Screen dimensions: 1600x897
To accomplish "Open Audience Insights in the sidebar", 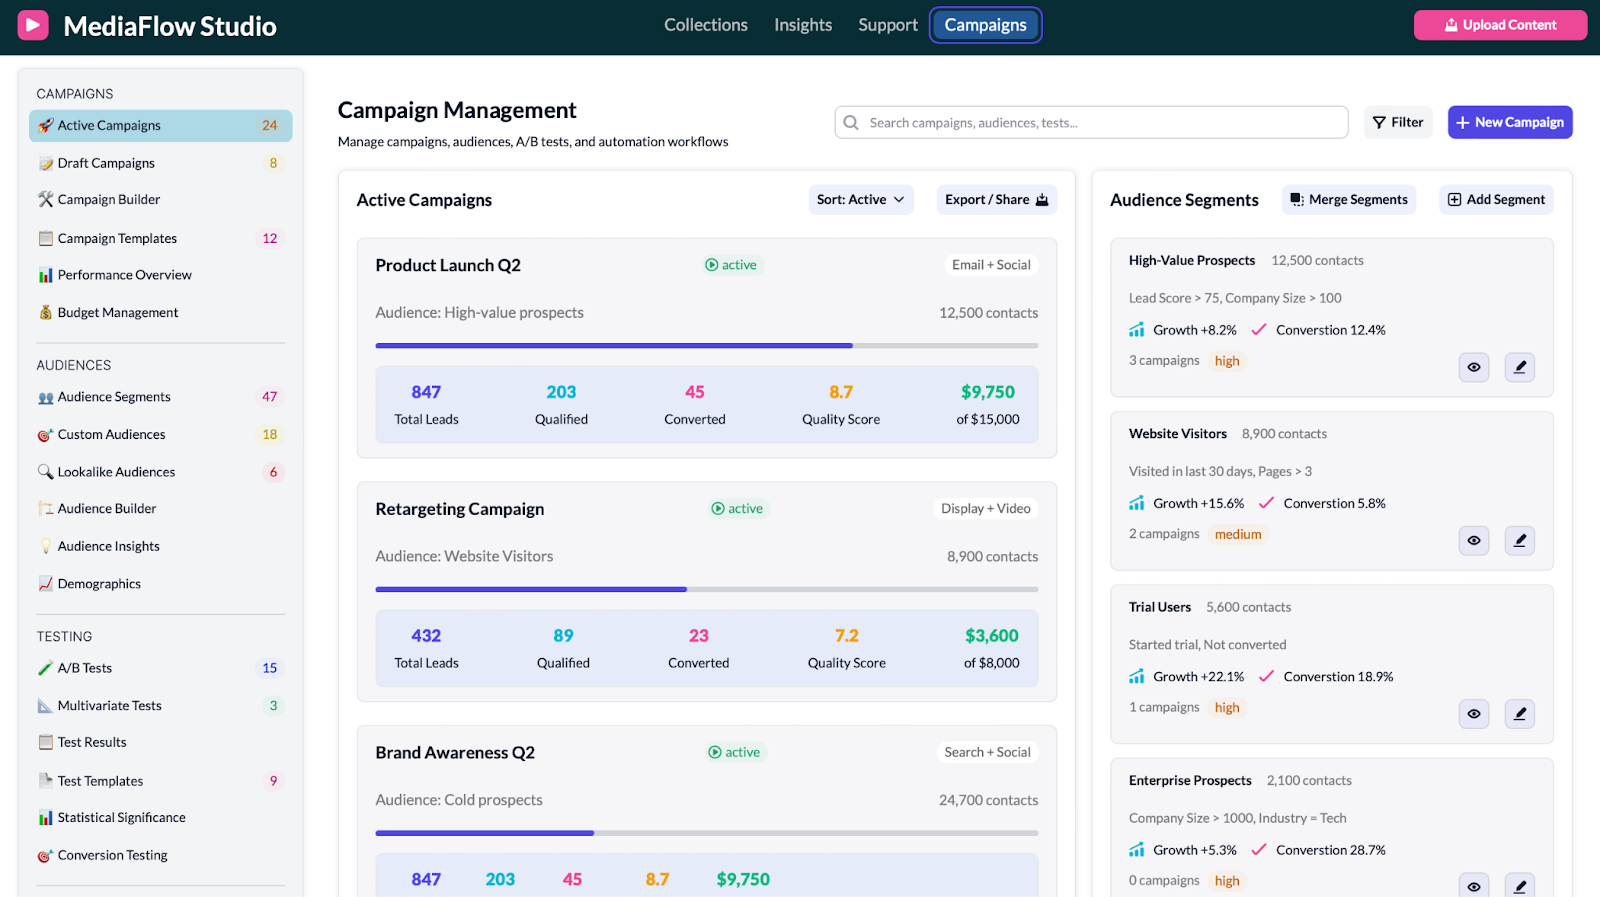I will [x=108, y=546].
